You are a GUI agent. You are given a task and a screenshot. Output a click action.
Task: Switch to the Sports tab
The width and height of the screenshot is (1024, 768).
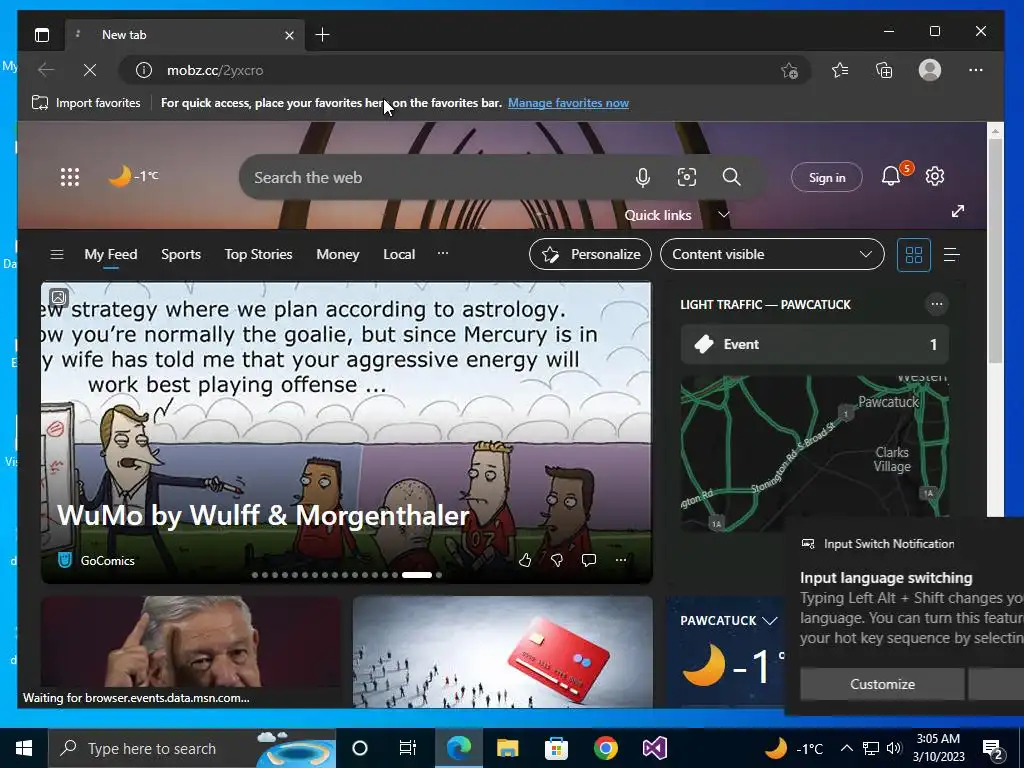click(181, 255)
